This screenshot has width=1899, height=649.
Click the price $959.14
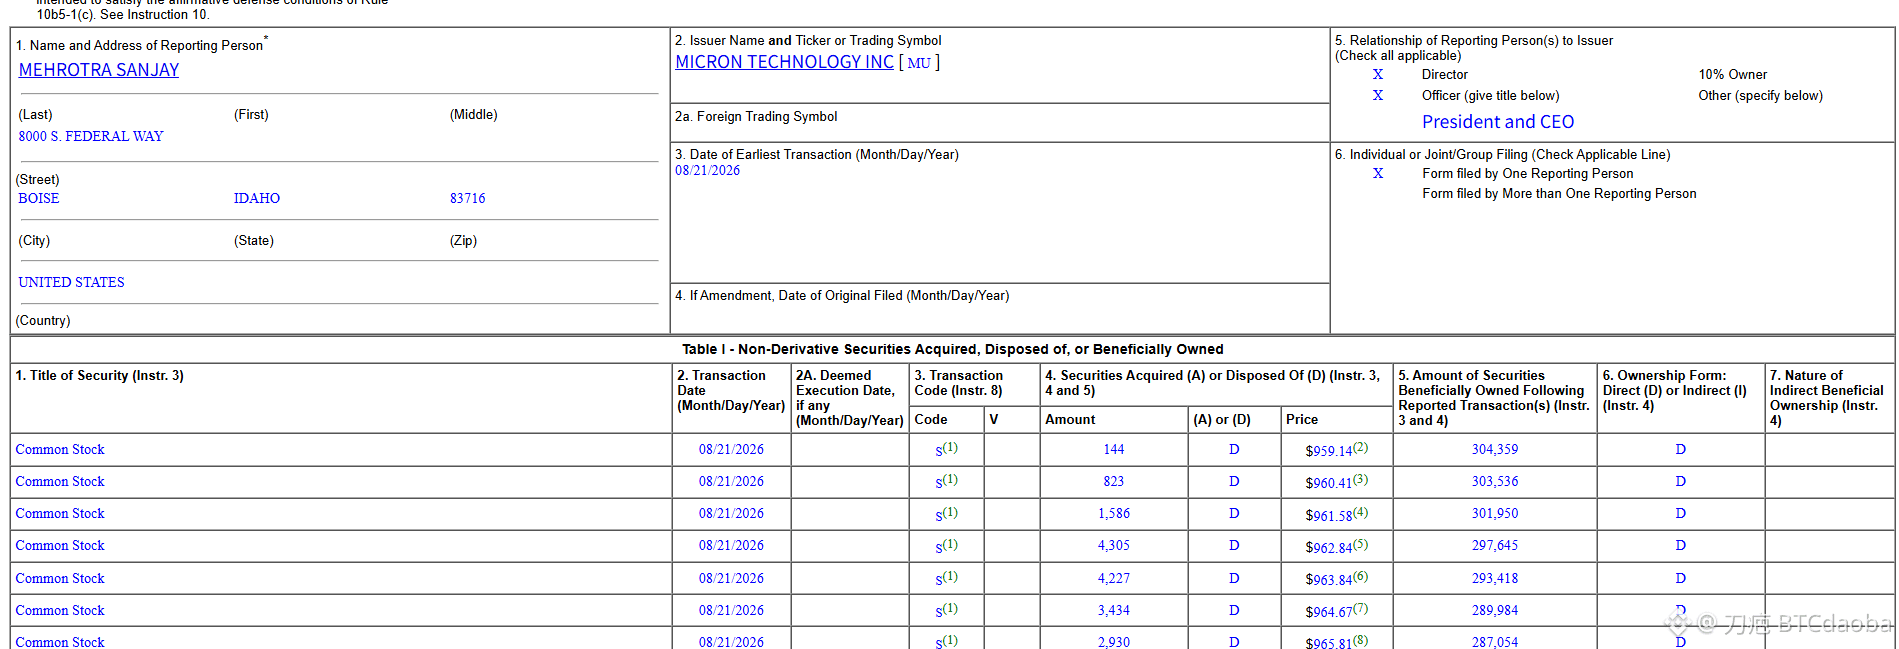(x=1329, y=452)
